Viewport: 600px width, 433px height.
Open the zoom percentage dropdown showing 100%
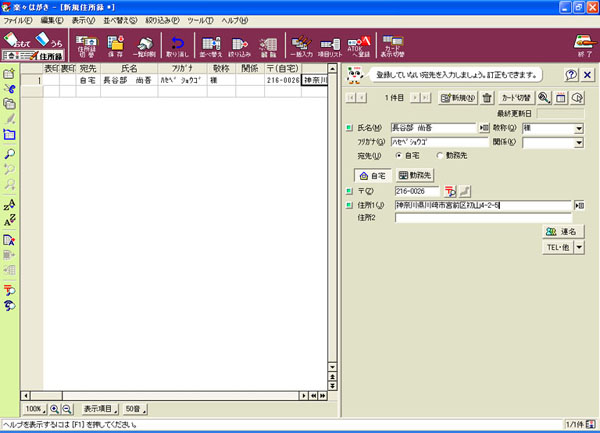34,409
